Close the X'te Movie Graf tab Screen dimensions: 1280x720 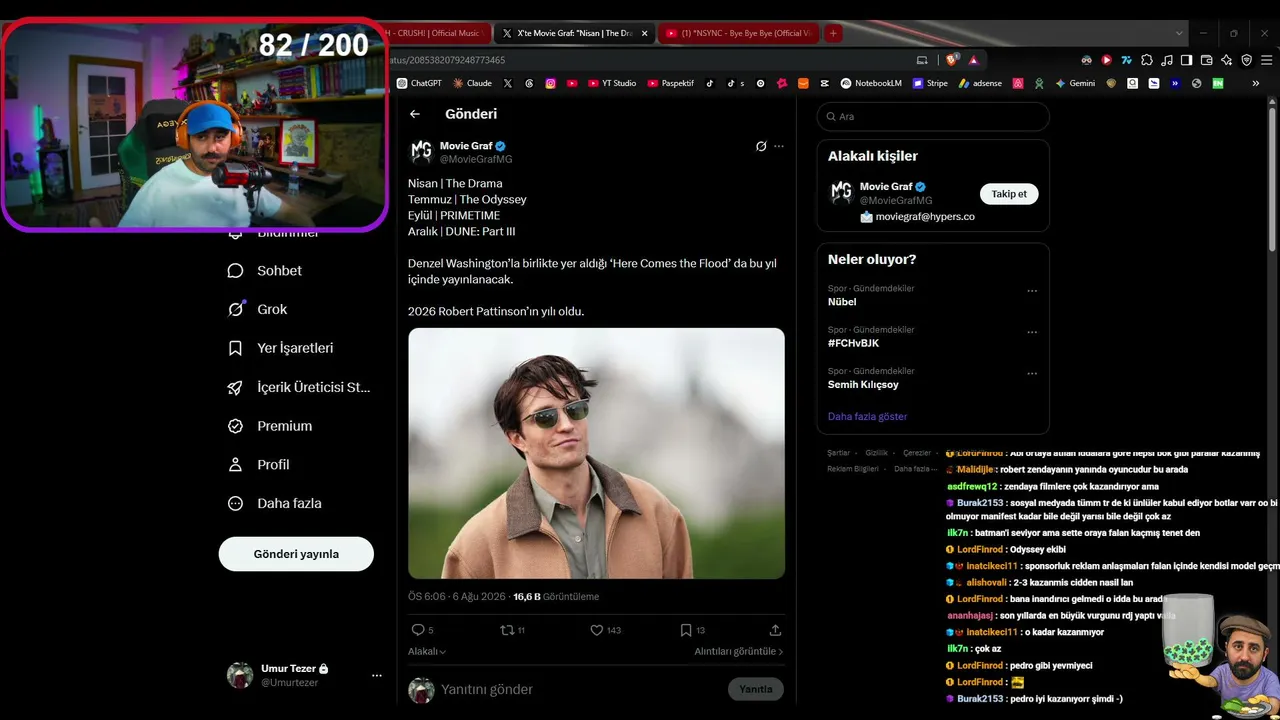pos(644,33)
